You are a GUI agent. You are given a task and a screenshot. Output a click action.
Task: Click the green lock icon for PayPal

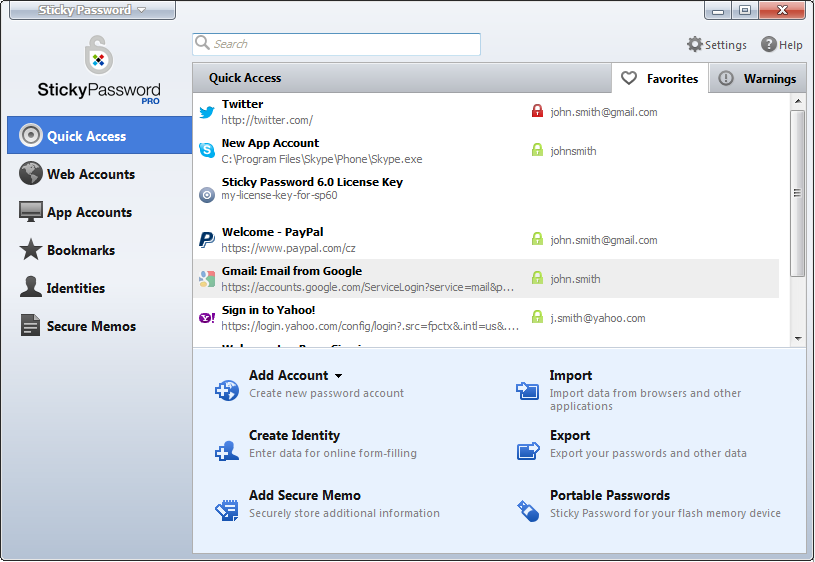pos(537,239)
